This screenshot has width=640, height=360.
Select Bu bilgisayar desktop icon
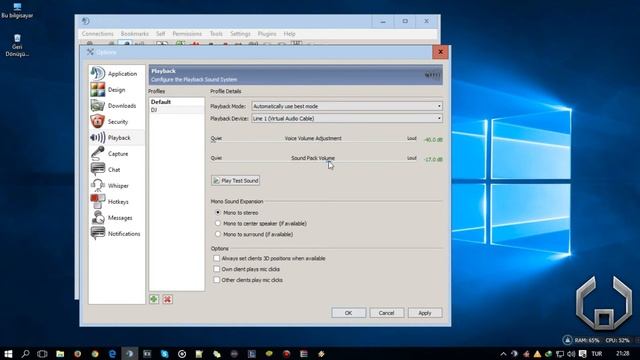tap(17, 11)
